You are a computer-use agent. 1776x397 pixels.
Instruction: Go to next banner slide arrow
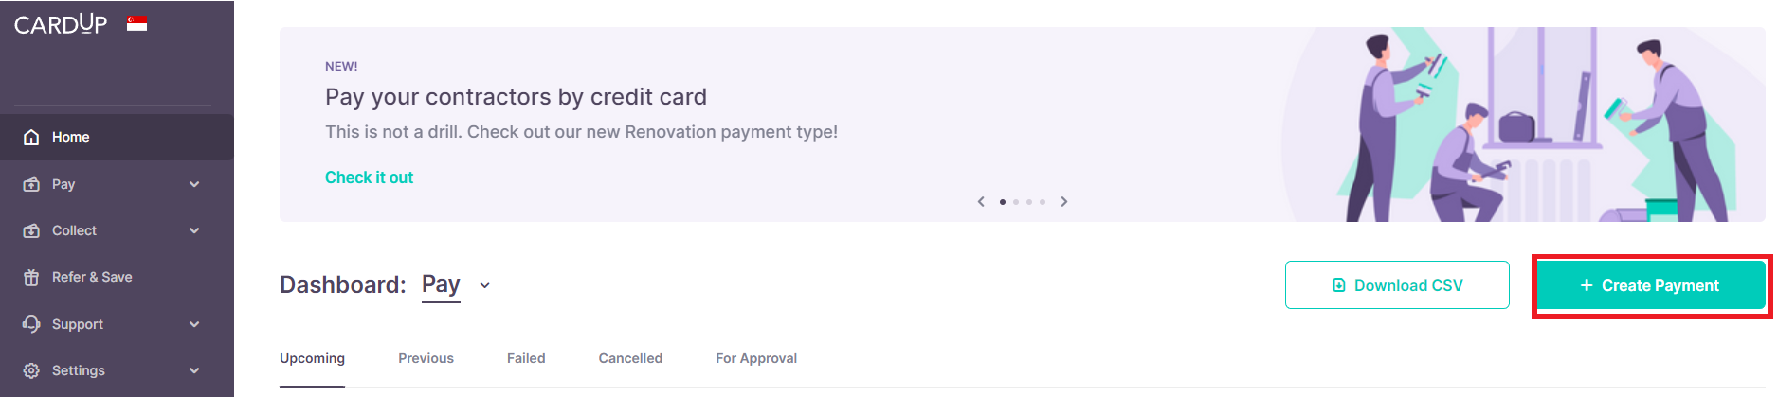pos(1064,201)
